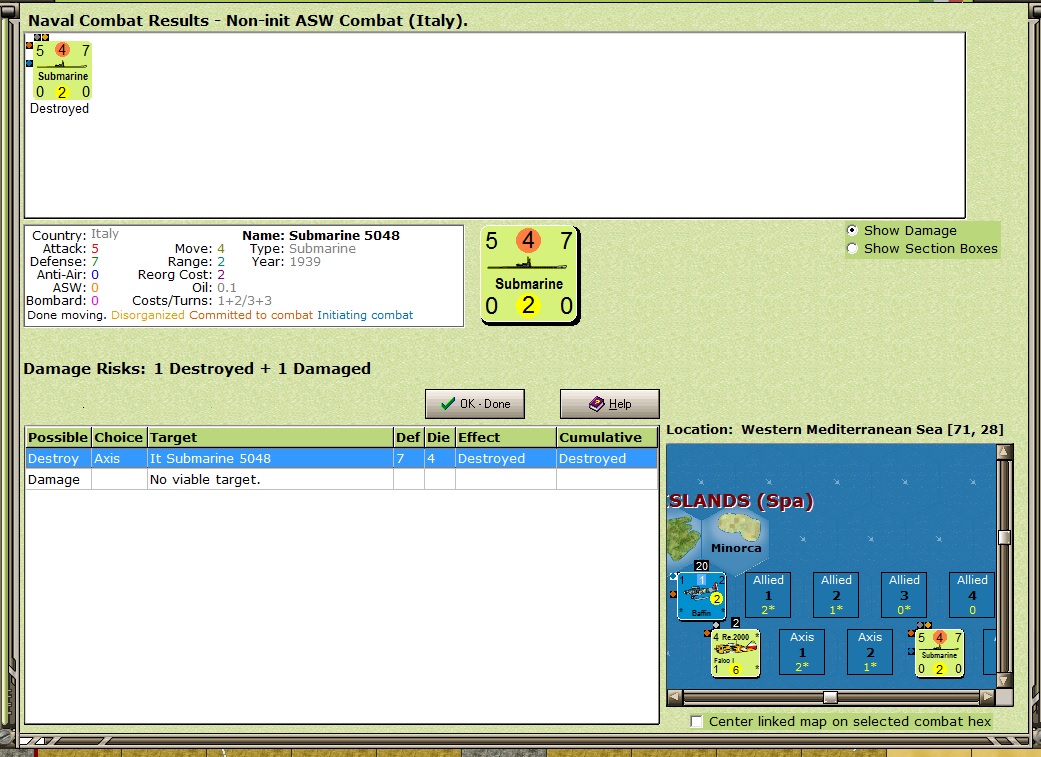This screenshot has height=757, width=1041.
Task: Select the Re.2000 Falco fighter counter
Action: [736, 653]
